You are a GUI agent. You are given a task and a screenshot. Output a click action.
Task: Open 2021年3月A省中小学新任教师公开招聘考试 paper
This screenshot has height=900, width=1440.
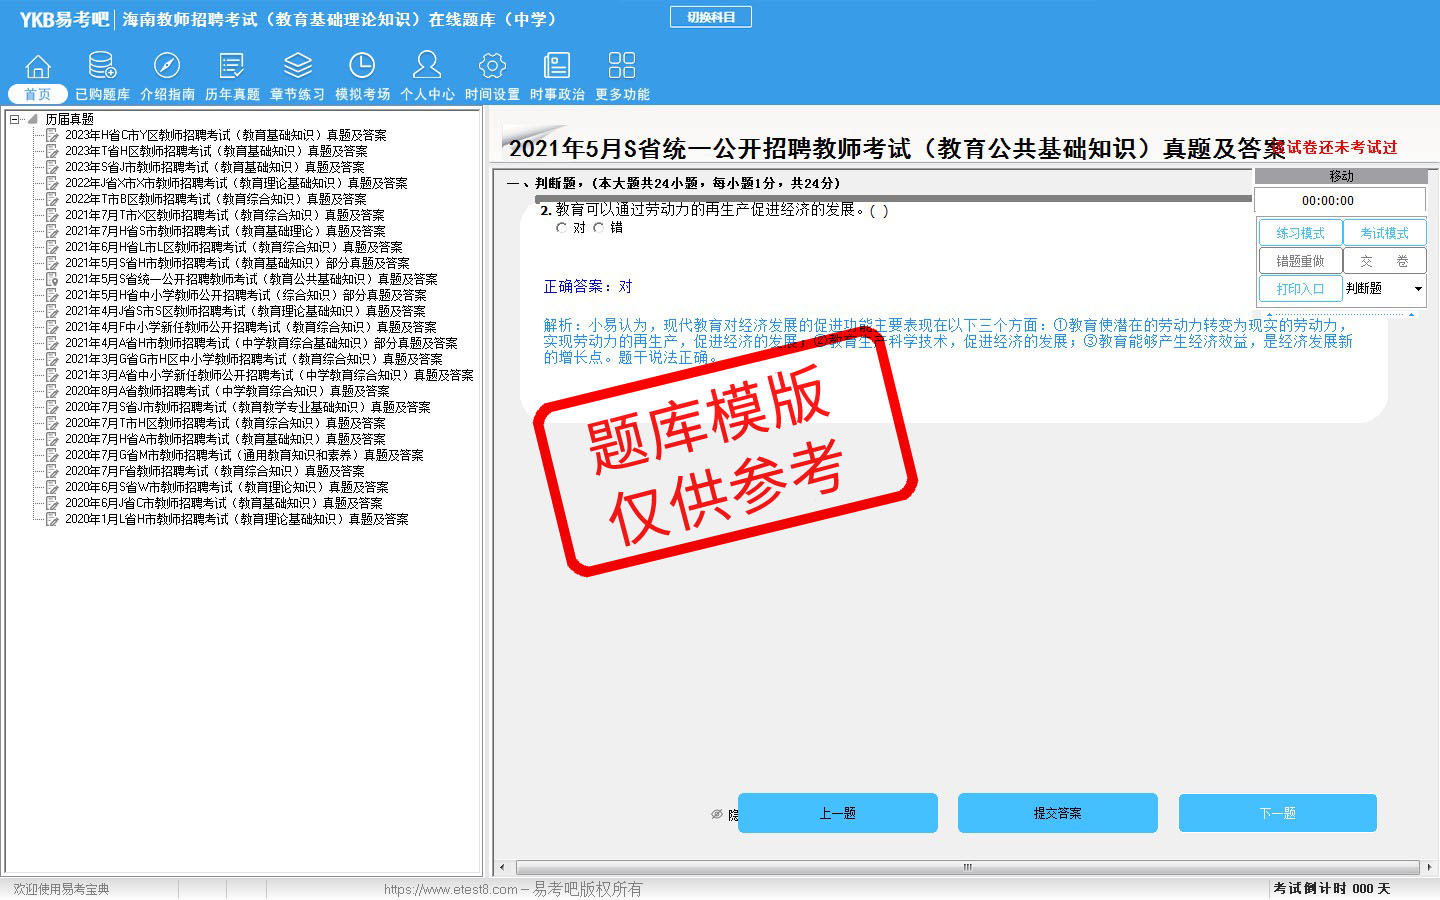click(269, 375)
